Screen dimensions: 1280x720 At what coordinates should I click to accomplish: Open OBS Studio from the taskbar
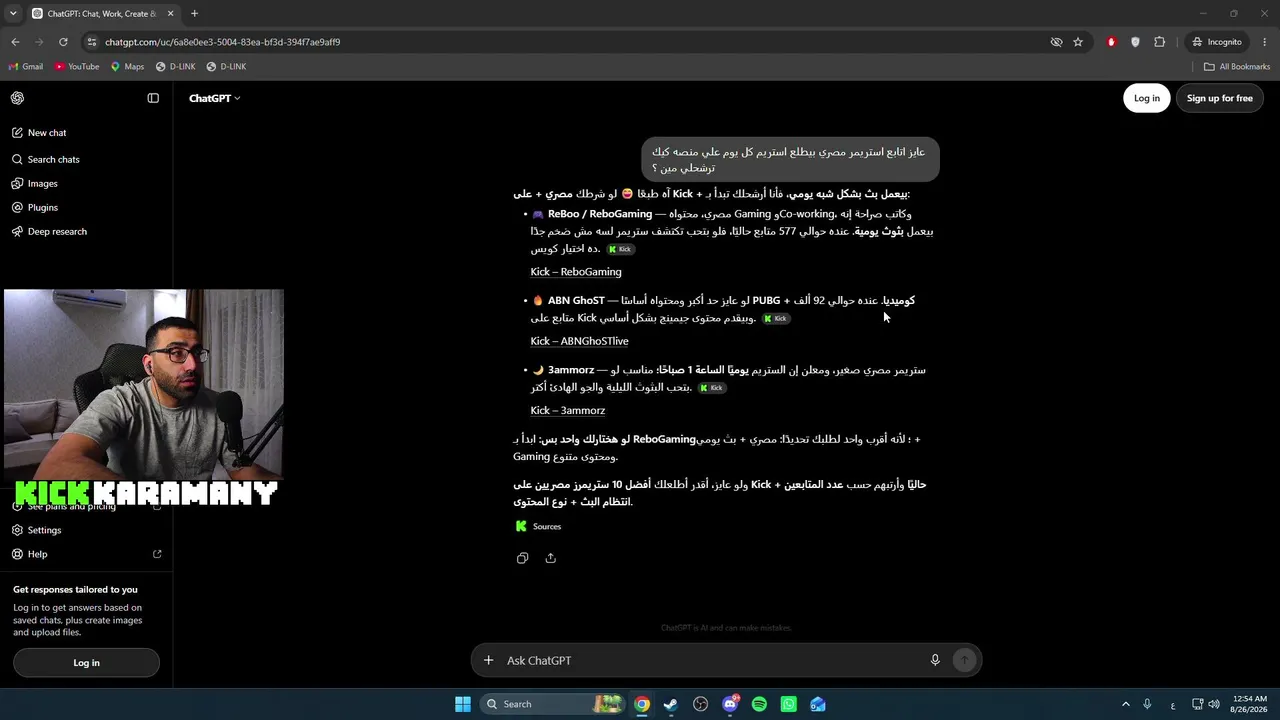[x=700, y=704]
